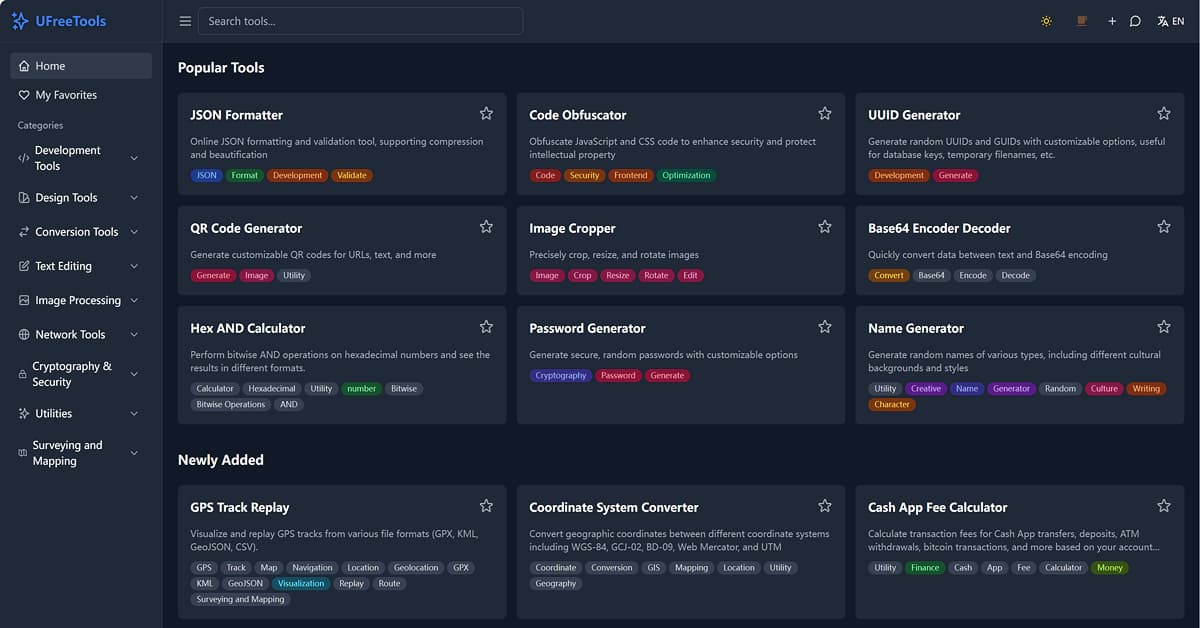
Task: Favorite UUID Generator with star
Action: 1164,114
